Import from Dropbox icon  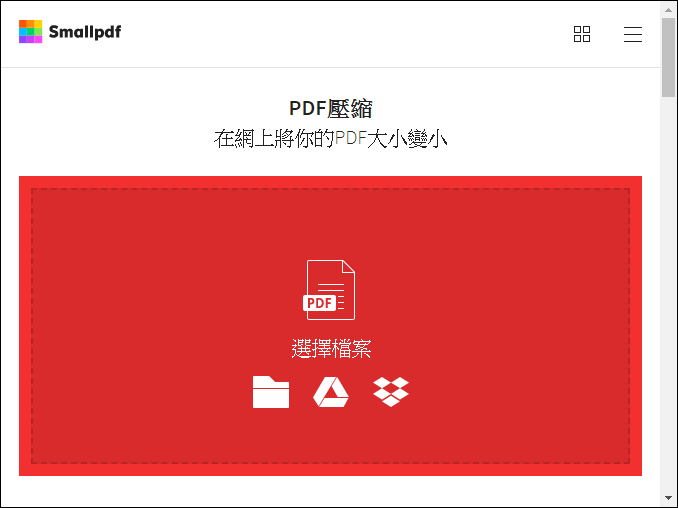click(391, 392)
